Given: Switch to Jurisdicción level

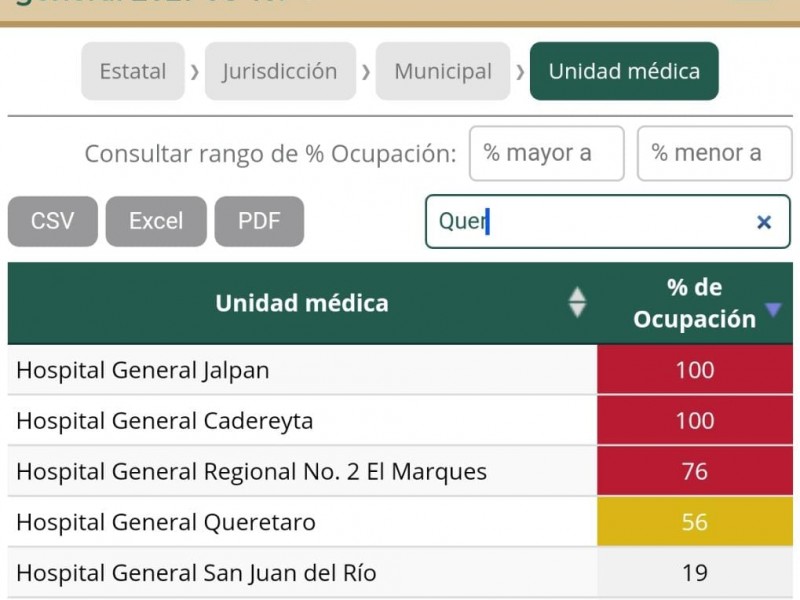Looking at the screenshot, I should 280,71.
